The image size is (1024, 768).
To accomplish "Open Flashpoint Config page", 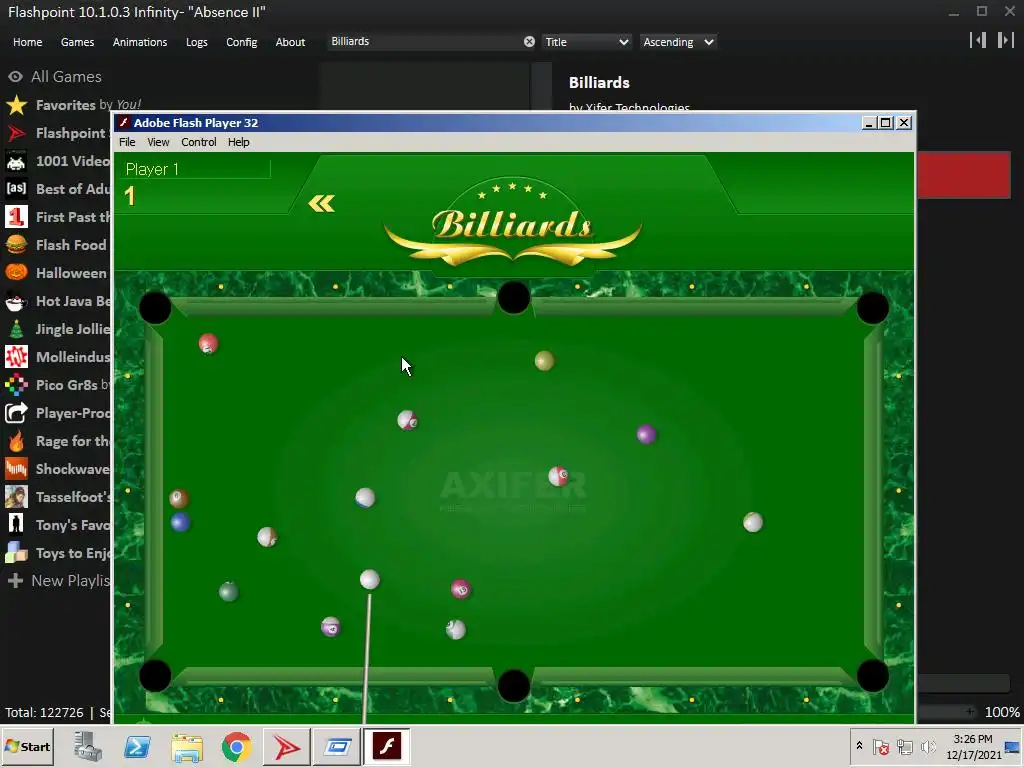I will pos(242,42).
